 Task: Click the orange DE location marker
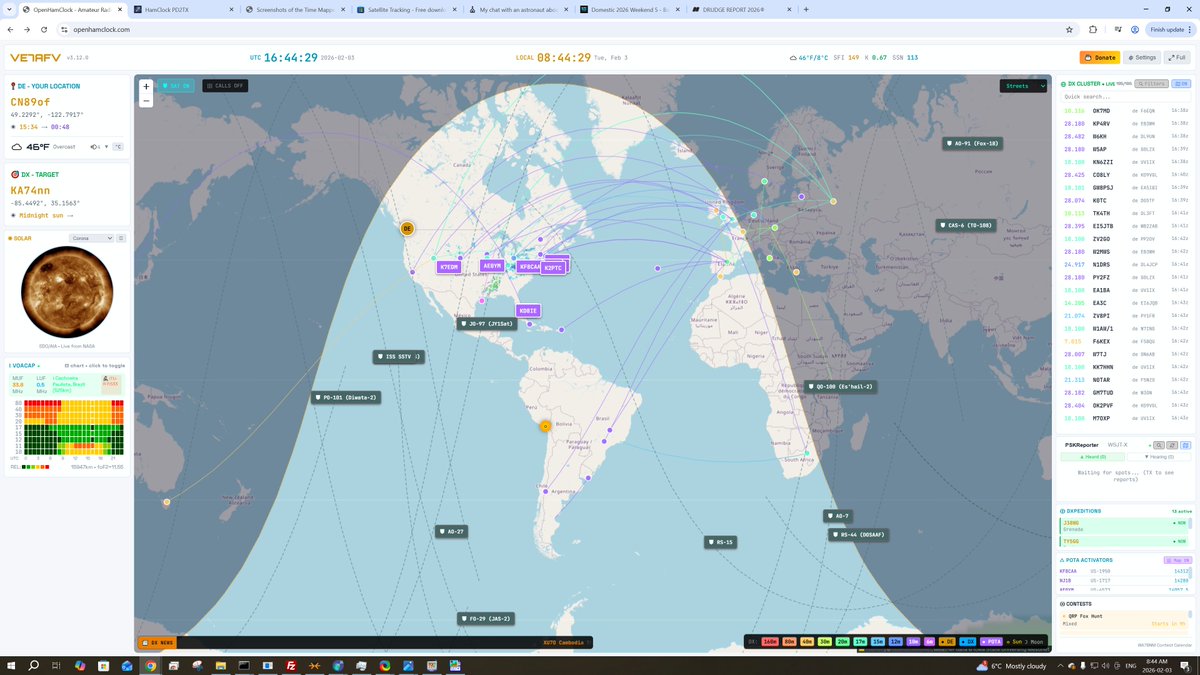coord(407,229)
